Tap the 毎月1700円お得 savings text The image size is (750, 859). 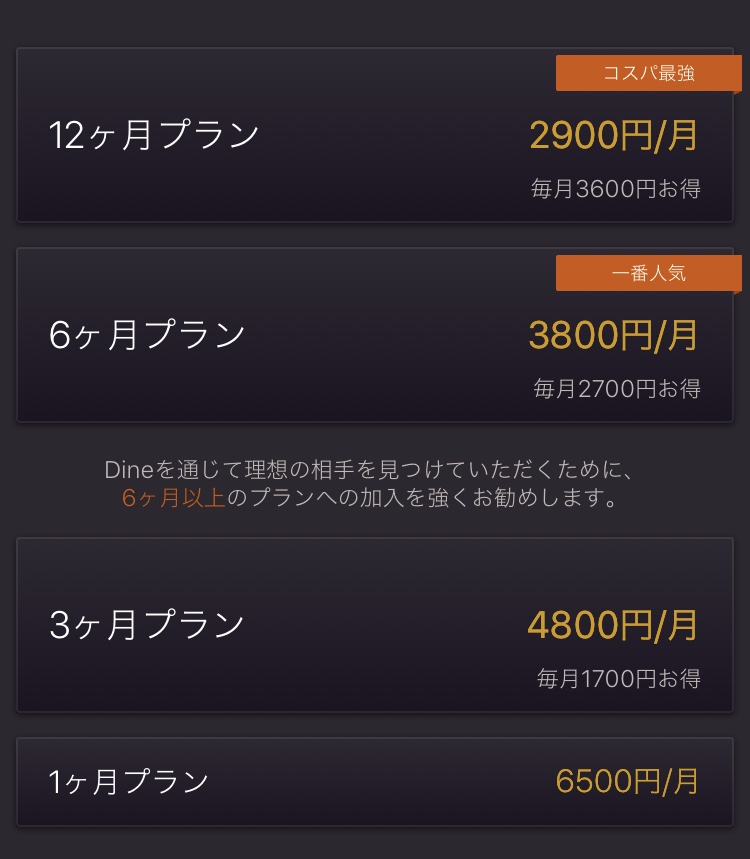pos(618,679)
